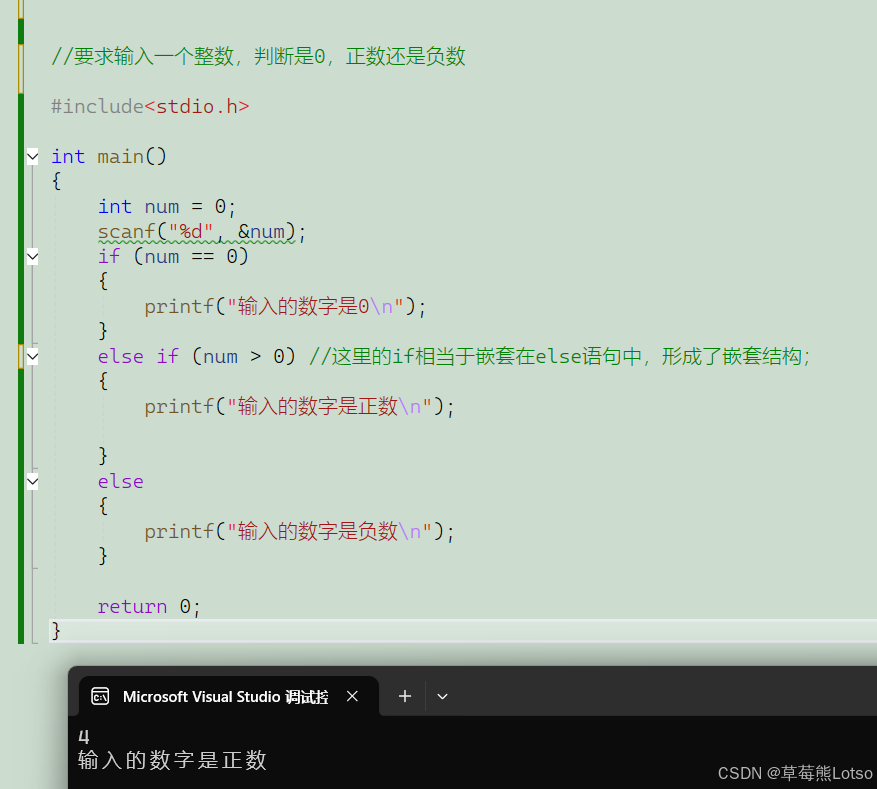Click the printf "输入的数字是负数\n" line
877x789 pixels.
coord(299,531)
